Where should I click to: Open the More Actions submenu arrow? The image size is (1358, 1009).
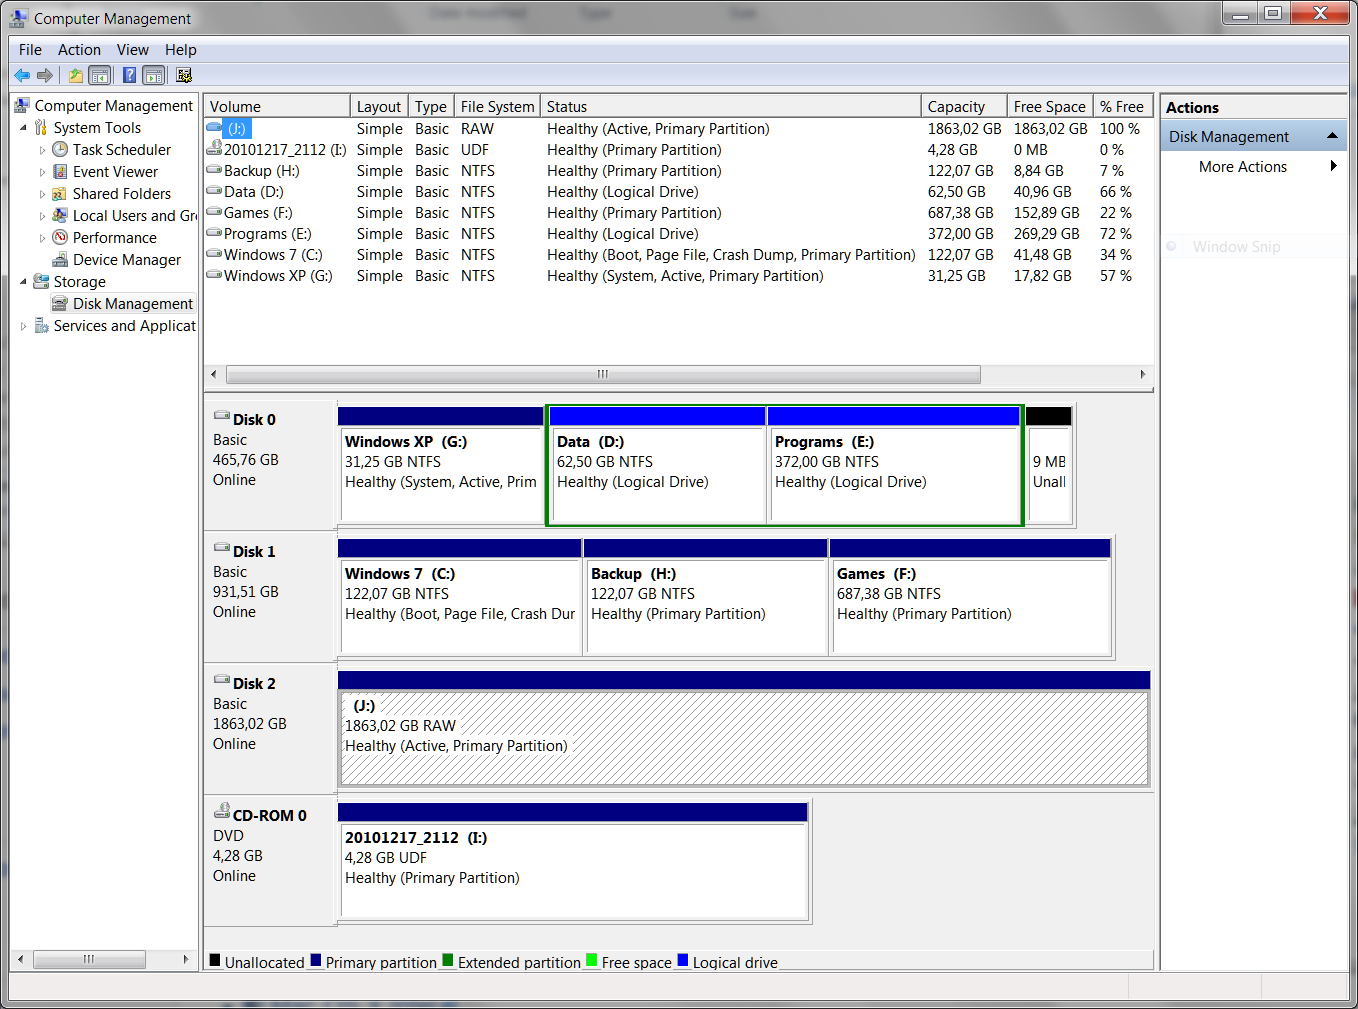1334,166
